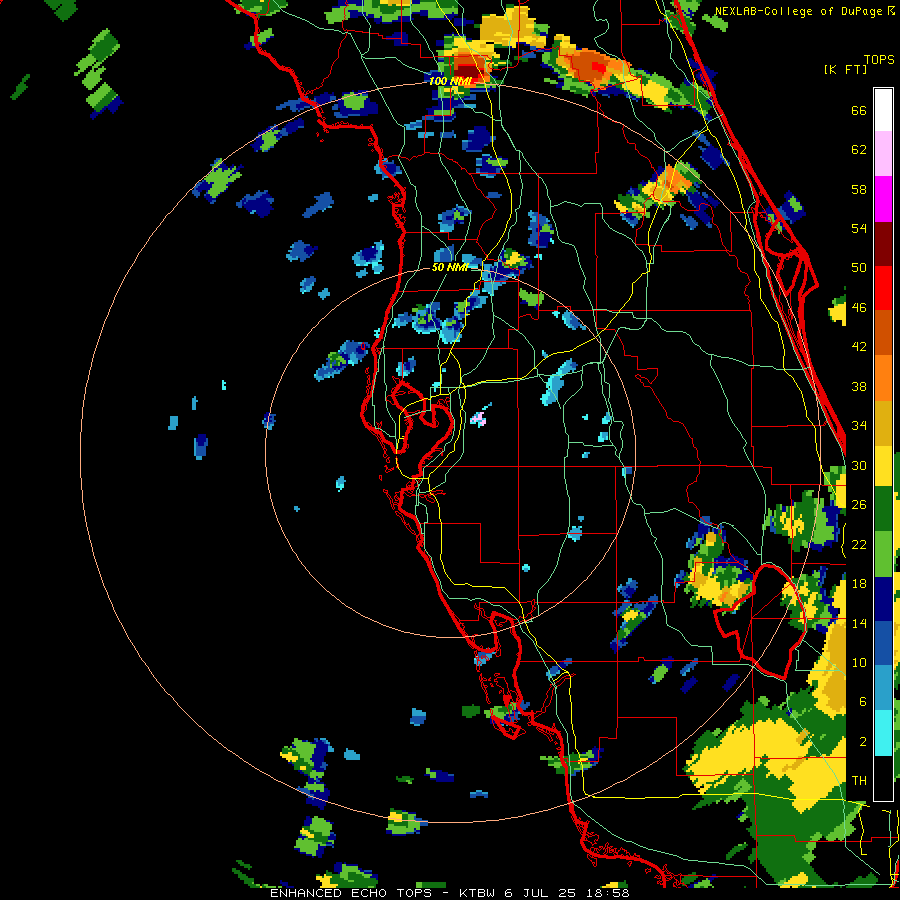Click the [K FT] units label
The height and width of the screenshot is (900, 900).
845,69
